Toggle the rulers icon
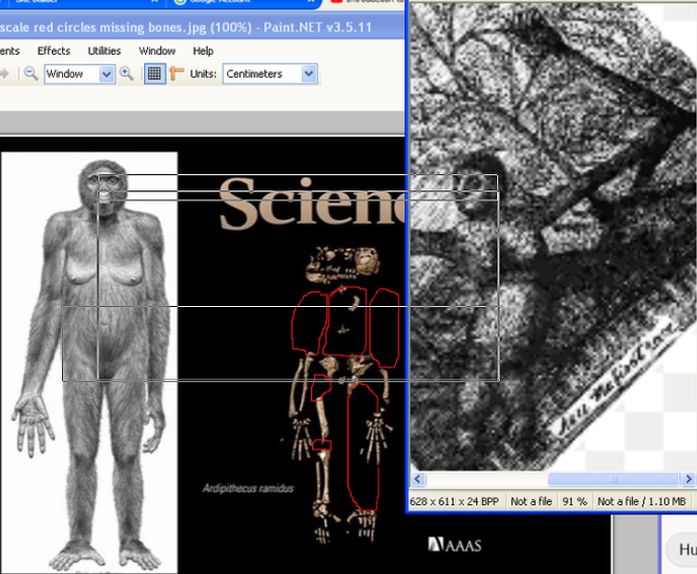This screenshot has width=697, height=574. pos(177,73)
